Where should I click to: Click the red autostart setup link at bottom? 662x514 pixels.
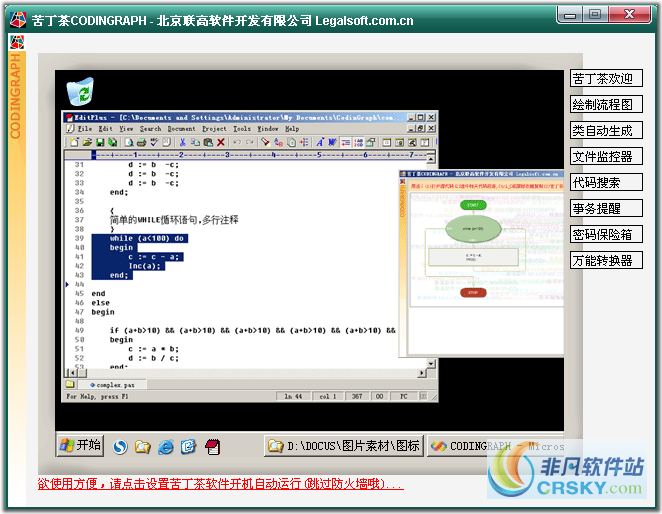[x=220, y=484]
